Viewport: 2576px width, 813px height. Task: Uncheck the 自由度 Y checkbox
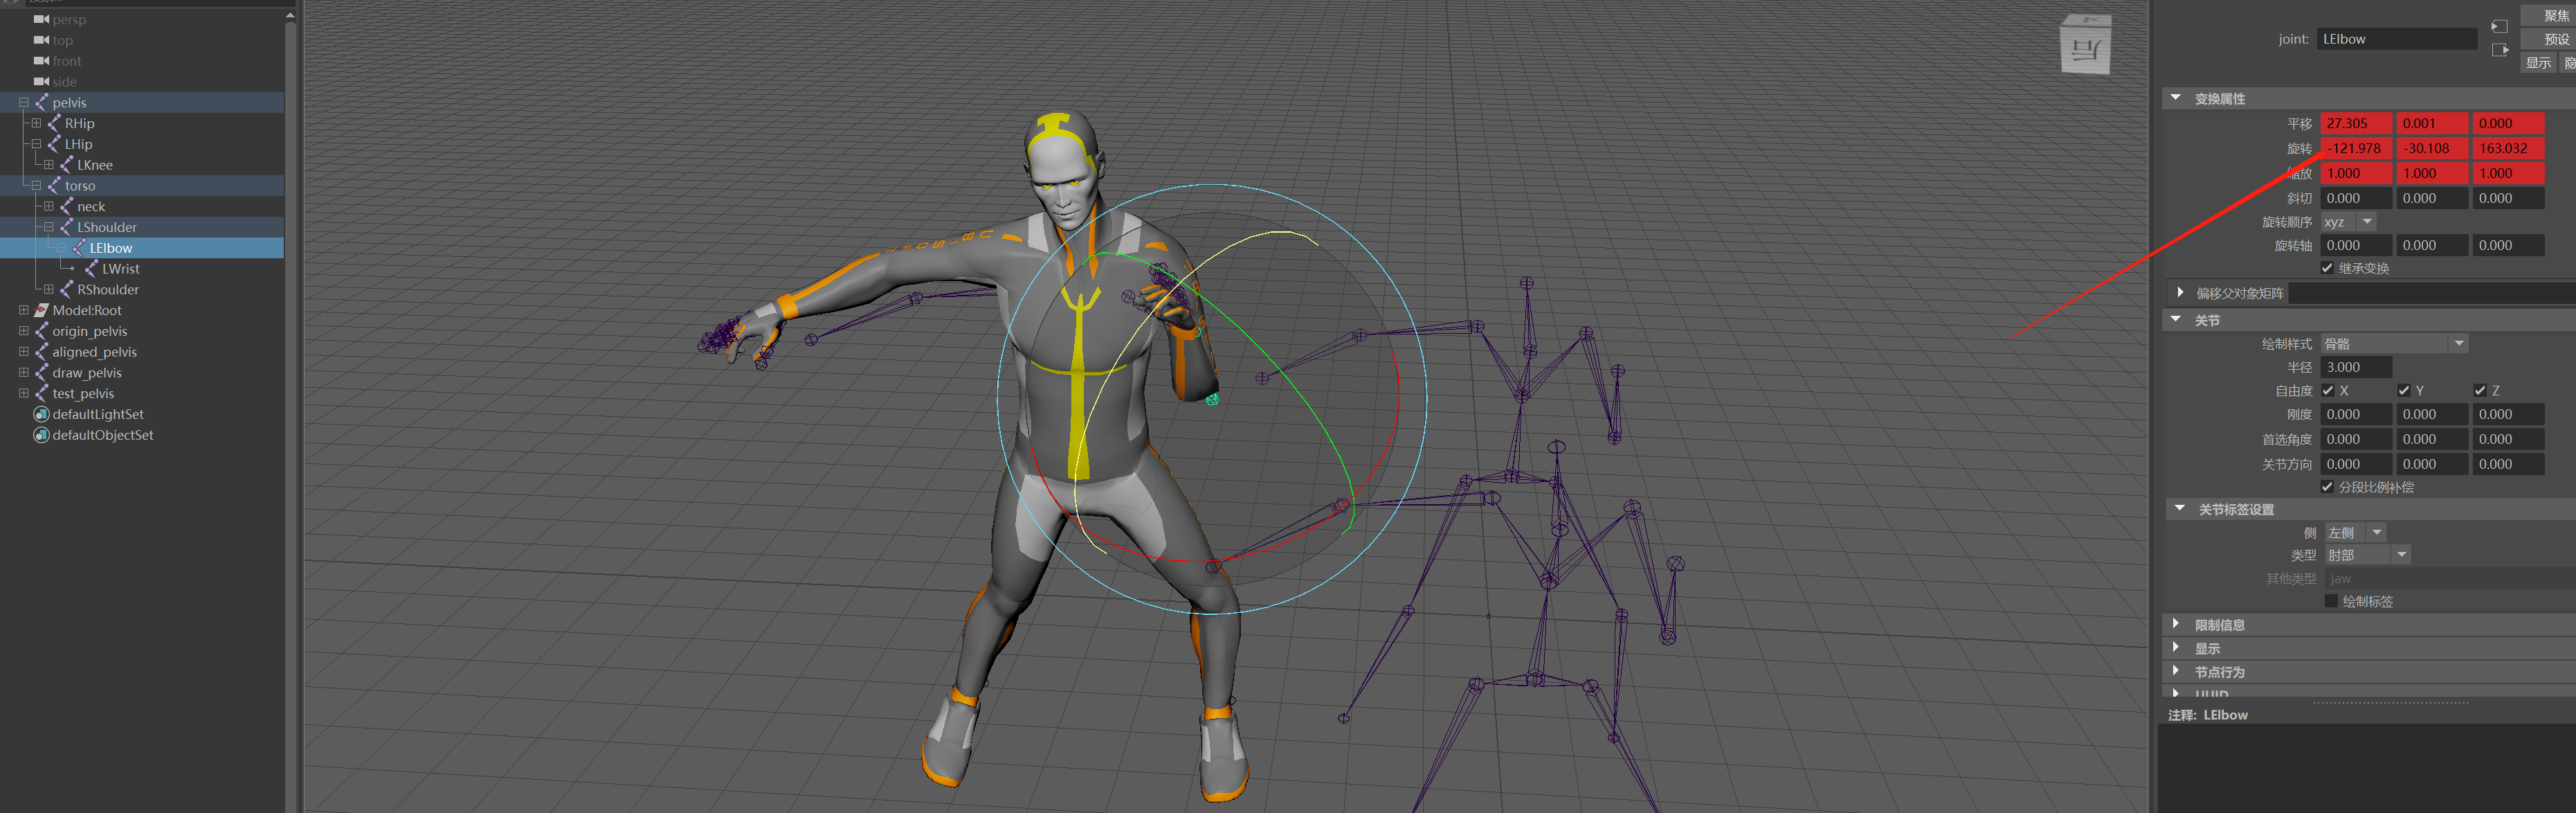(2403, 390)
